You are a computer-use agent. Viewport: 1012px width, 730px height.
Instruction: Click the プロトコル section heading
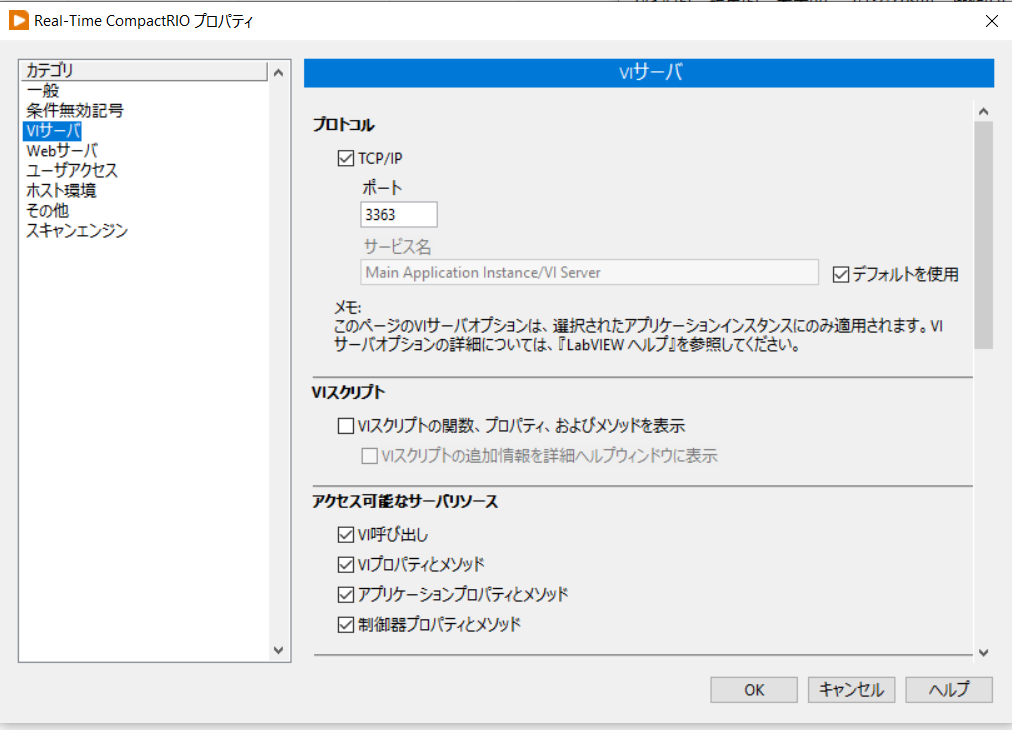click(x=343, y=125)
